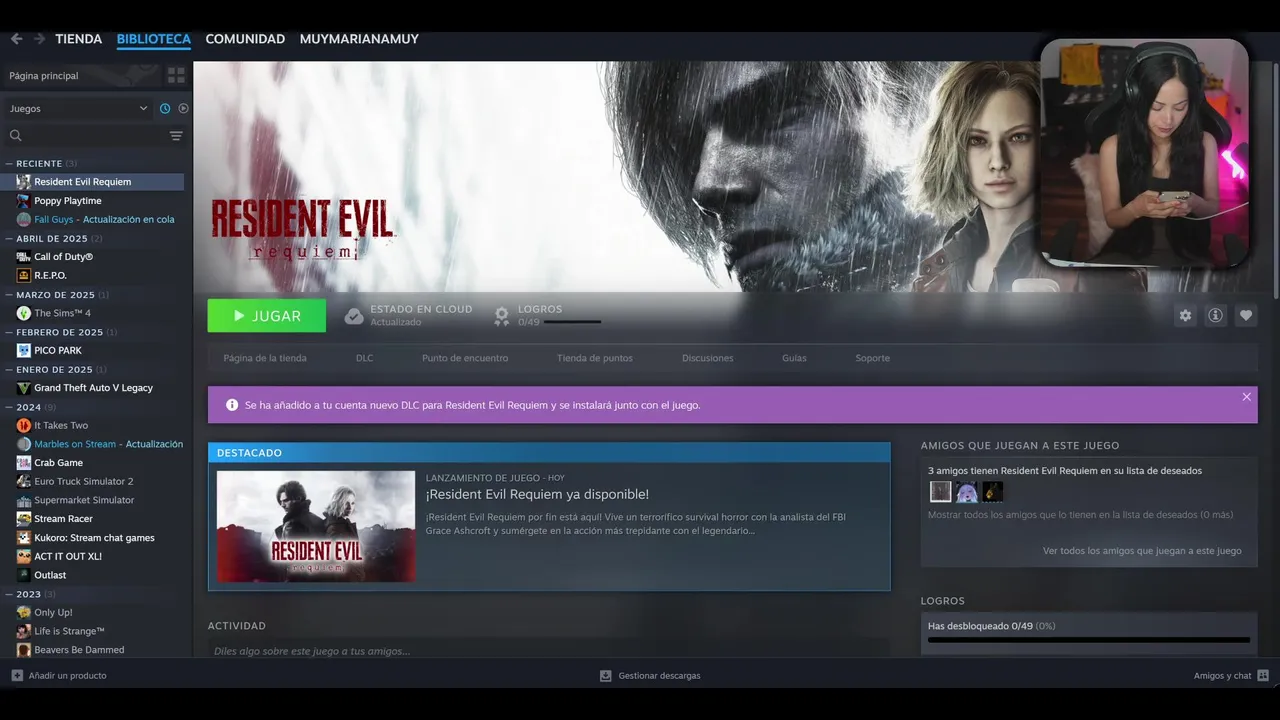Open the Discusiones tab
Screen dimensions: 1280x720
point(707,358)
